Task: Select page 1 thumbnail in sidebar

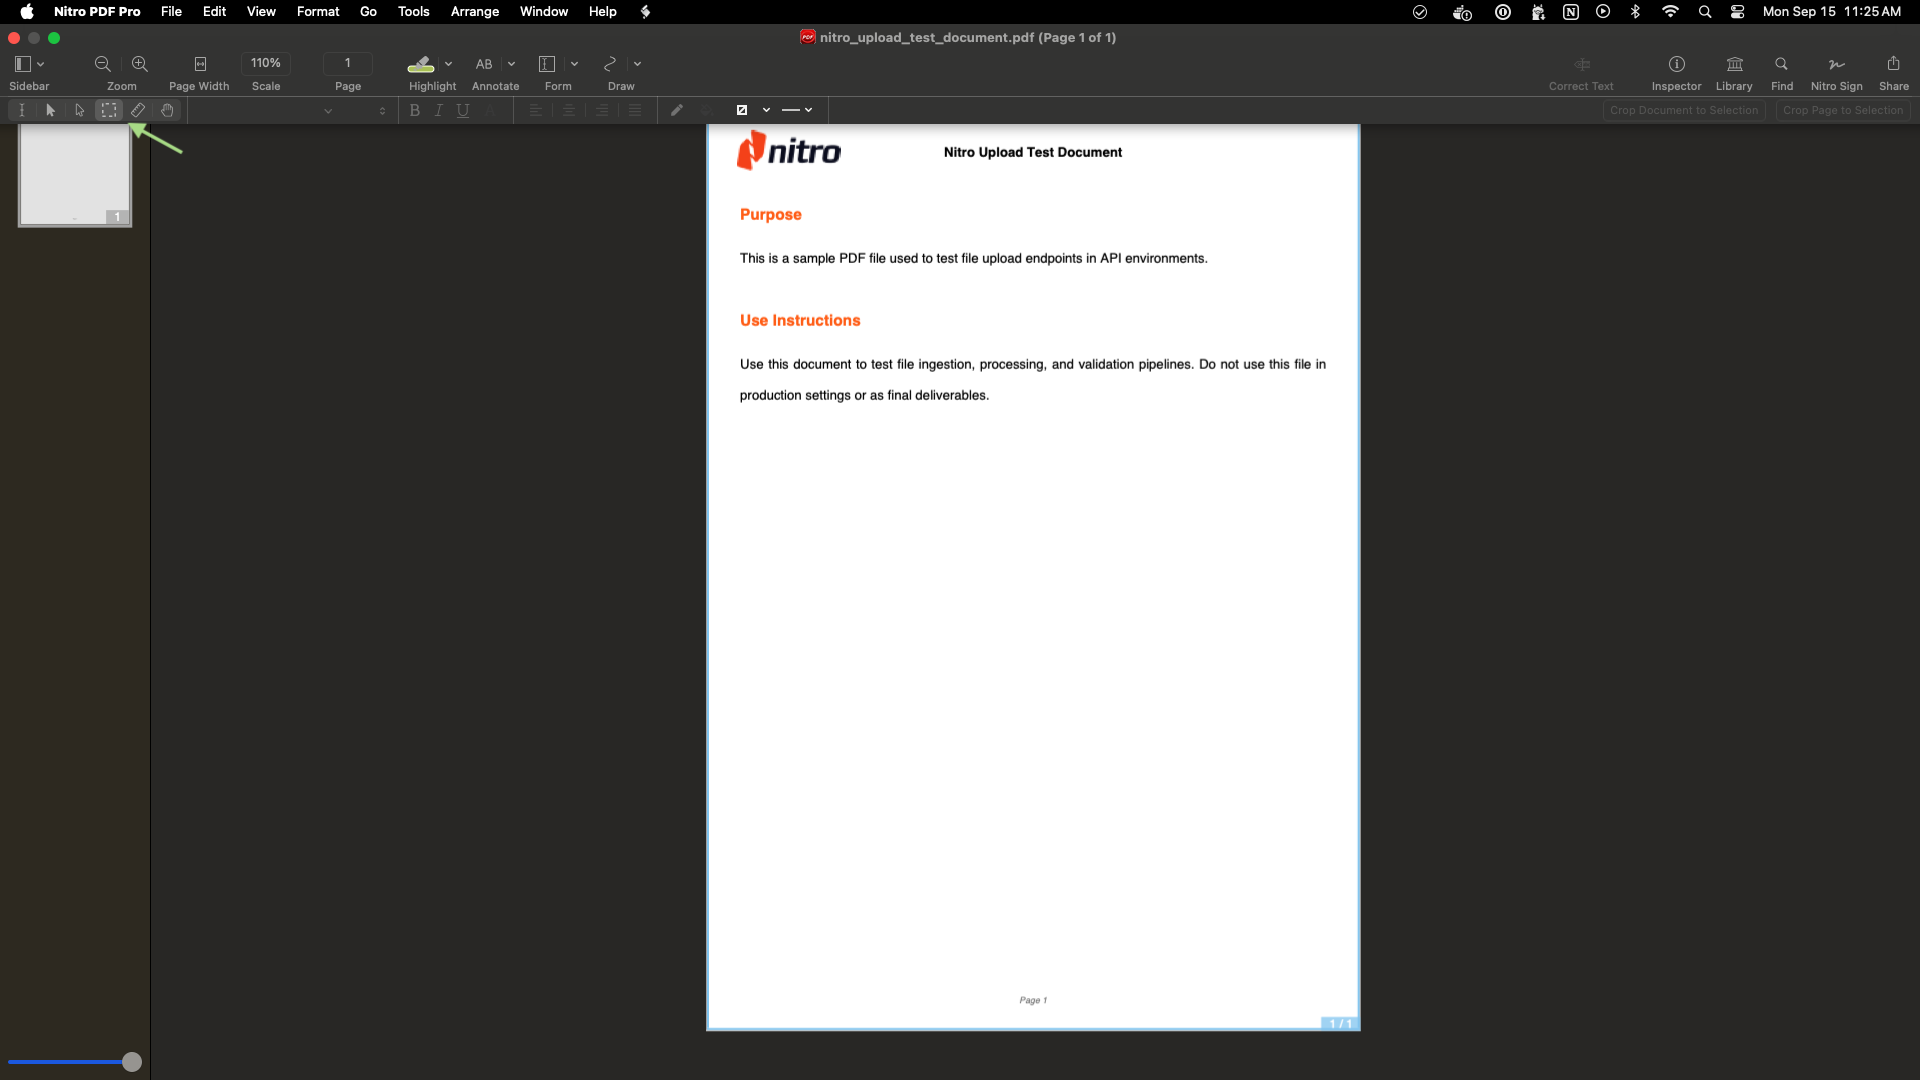Action: pos(75,175)
